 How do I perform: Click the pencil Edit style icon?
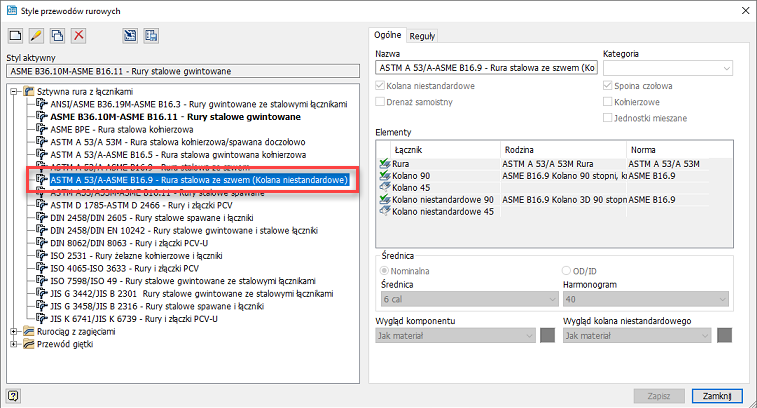[x=36, y=35]
